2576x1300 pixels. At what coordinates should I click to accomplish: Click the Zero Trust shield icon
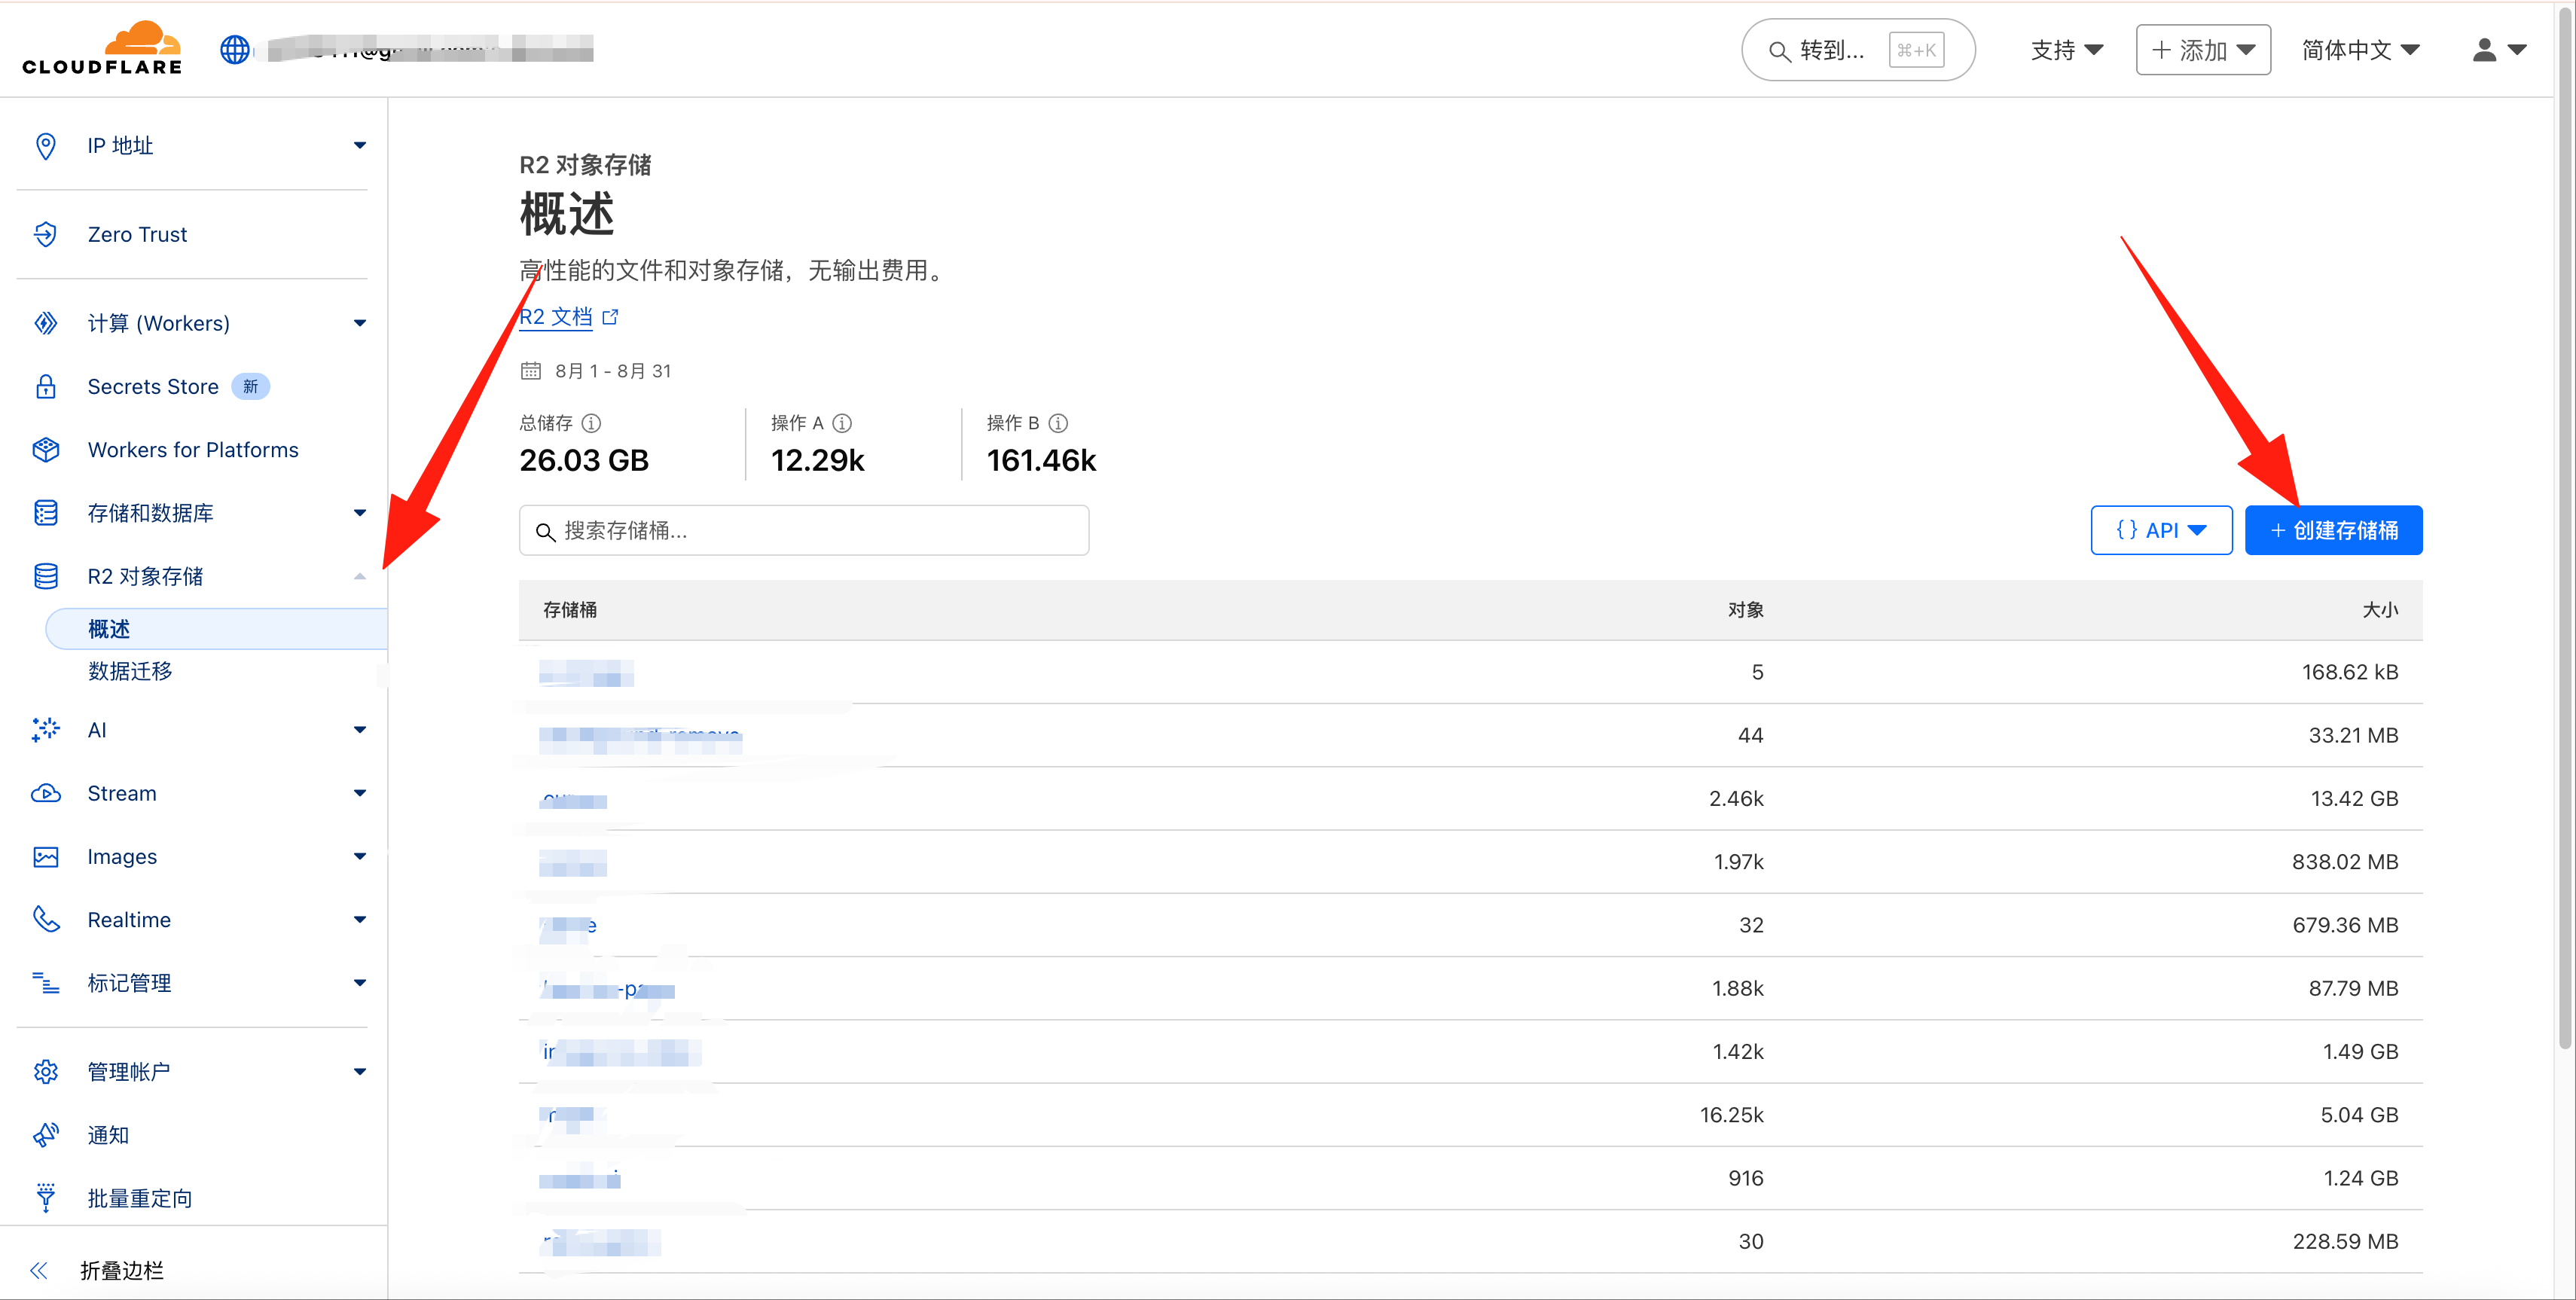pos(45,234)
